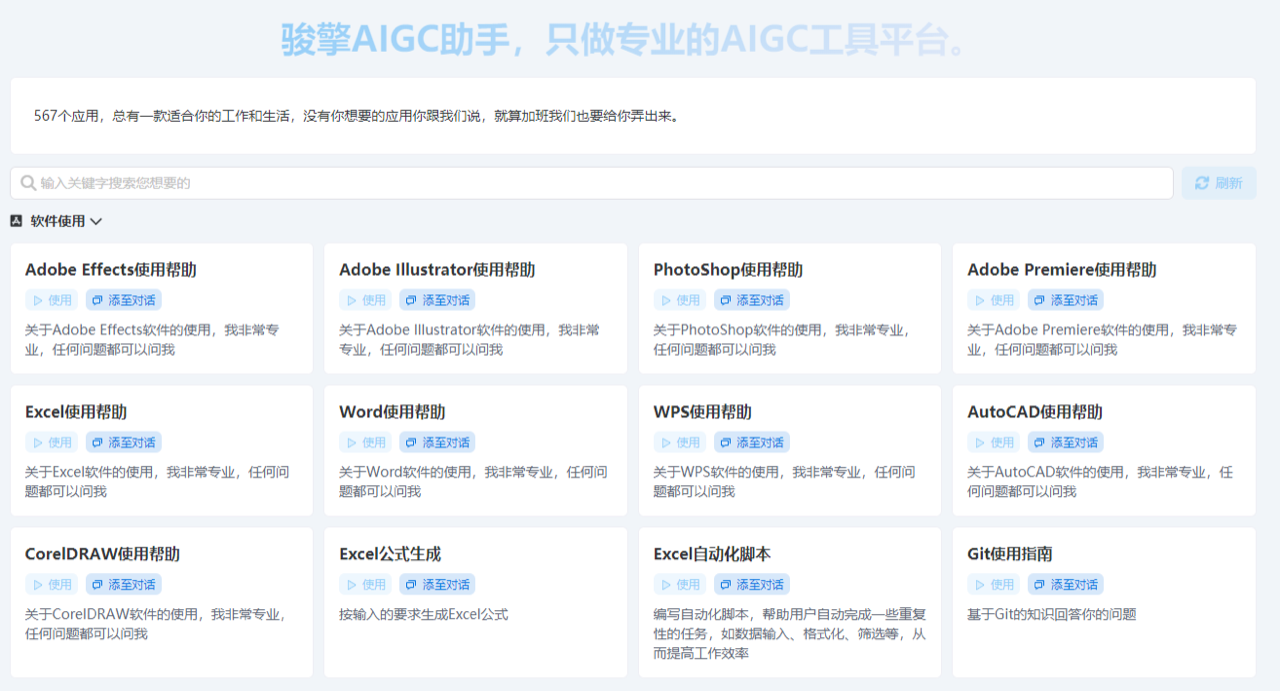
Task: Add CorelDRAW使用帮助 to conversation
Action: pyautogui.click(x=123, y=584)
